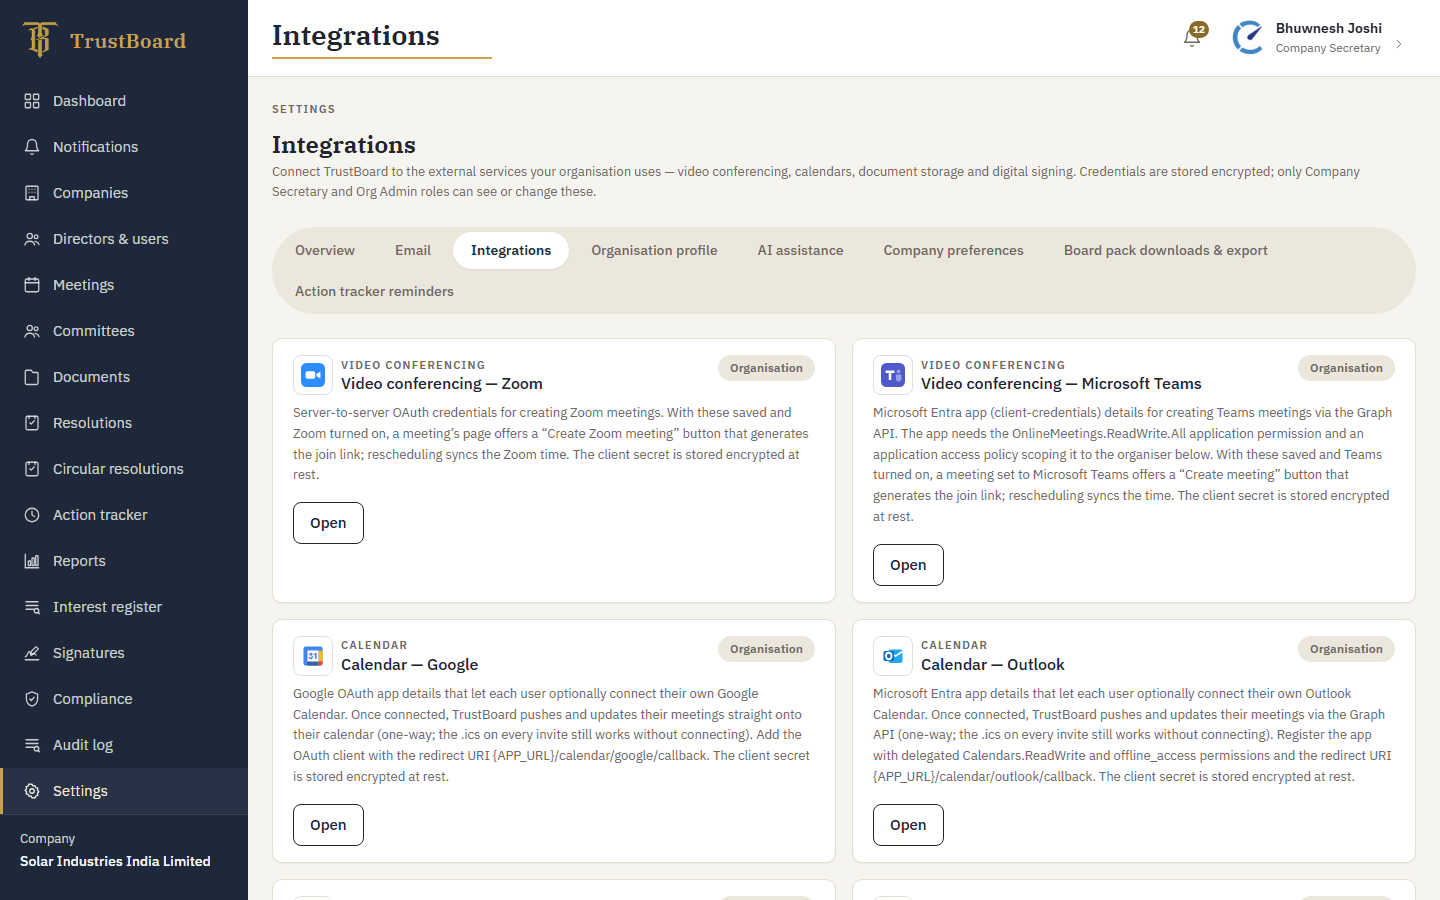
Task: Go to Interest register page
Action: pos(124,607)
